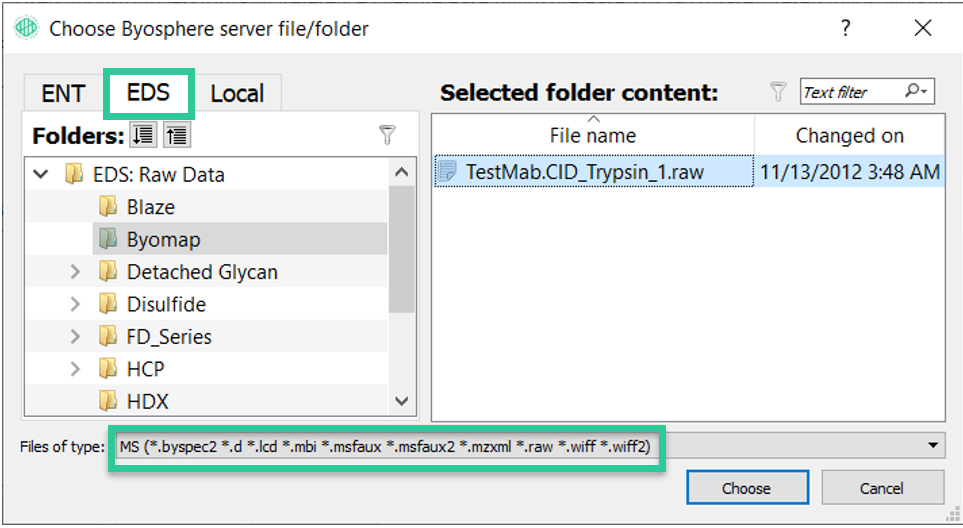Click the Choose button
Image resolution: width=963 pixels, height=528 pixels.
click(747, 487)
